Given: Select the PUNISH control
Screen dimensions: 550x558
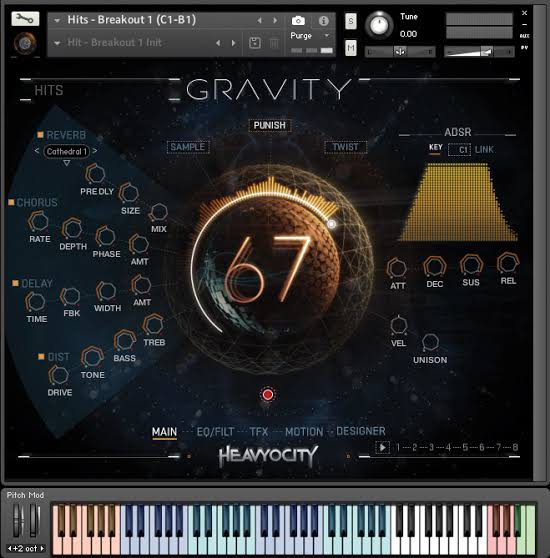Looking at the screenshot, I should click(x=270, y=125).
